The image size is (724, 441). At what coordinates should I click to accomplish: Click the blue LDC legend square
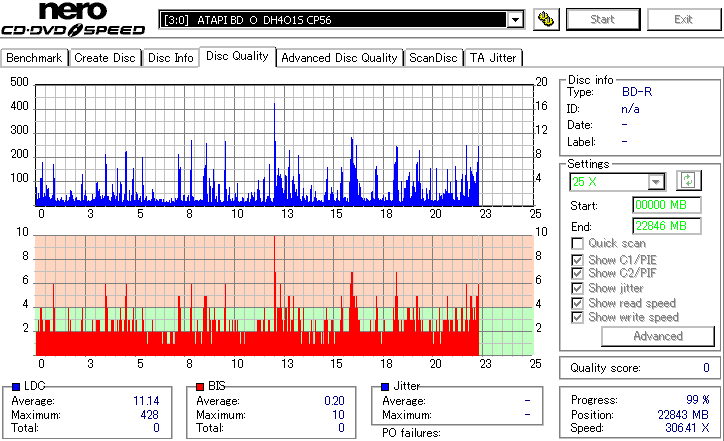coord(16,387)
